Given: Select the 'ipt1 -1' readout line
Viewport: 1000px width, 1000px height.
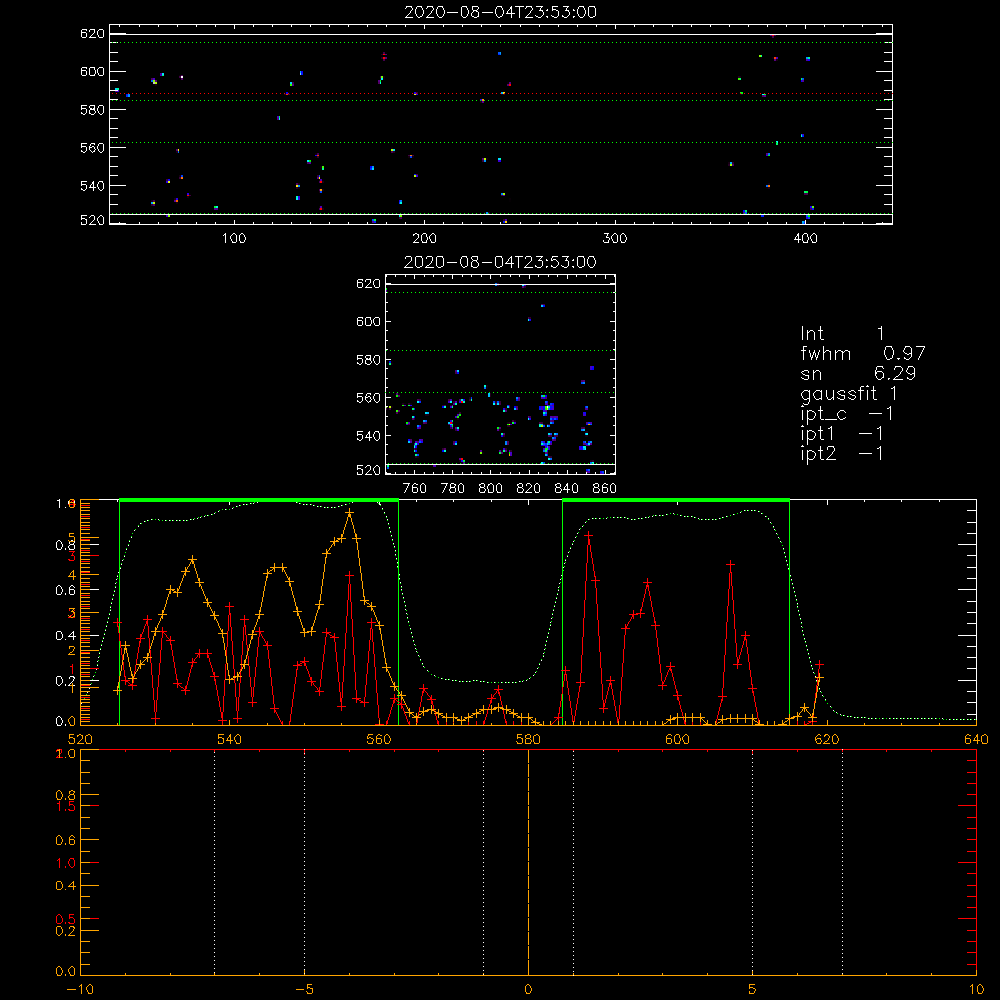Looking at the screenshot, I should point(841,434).
